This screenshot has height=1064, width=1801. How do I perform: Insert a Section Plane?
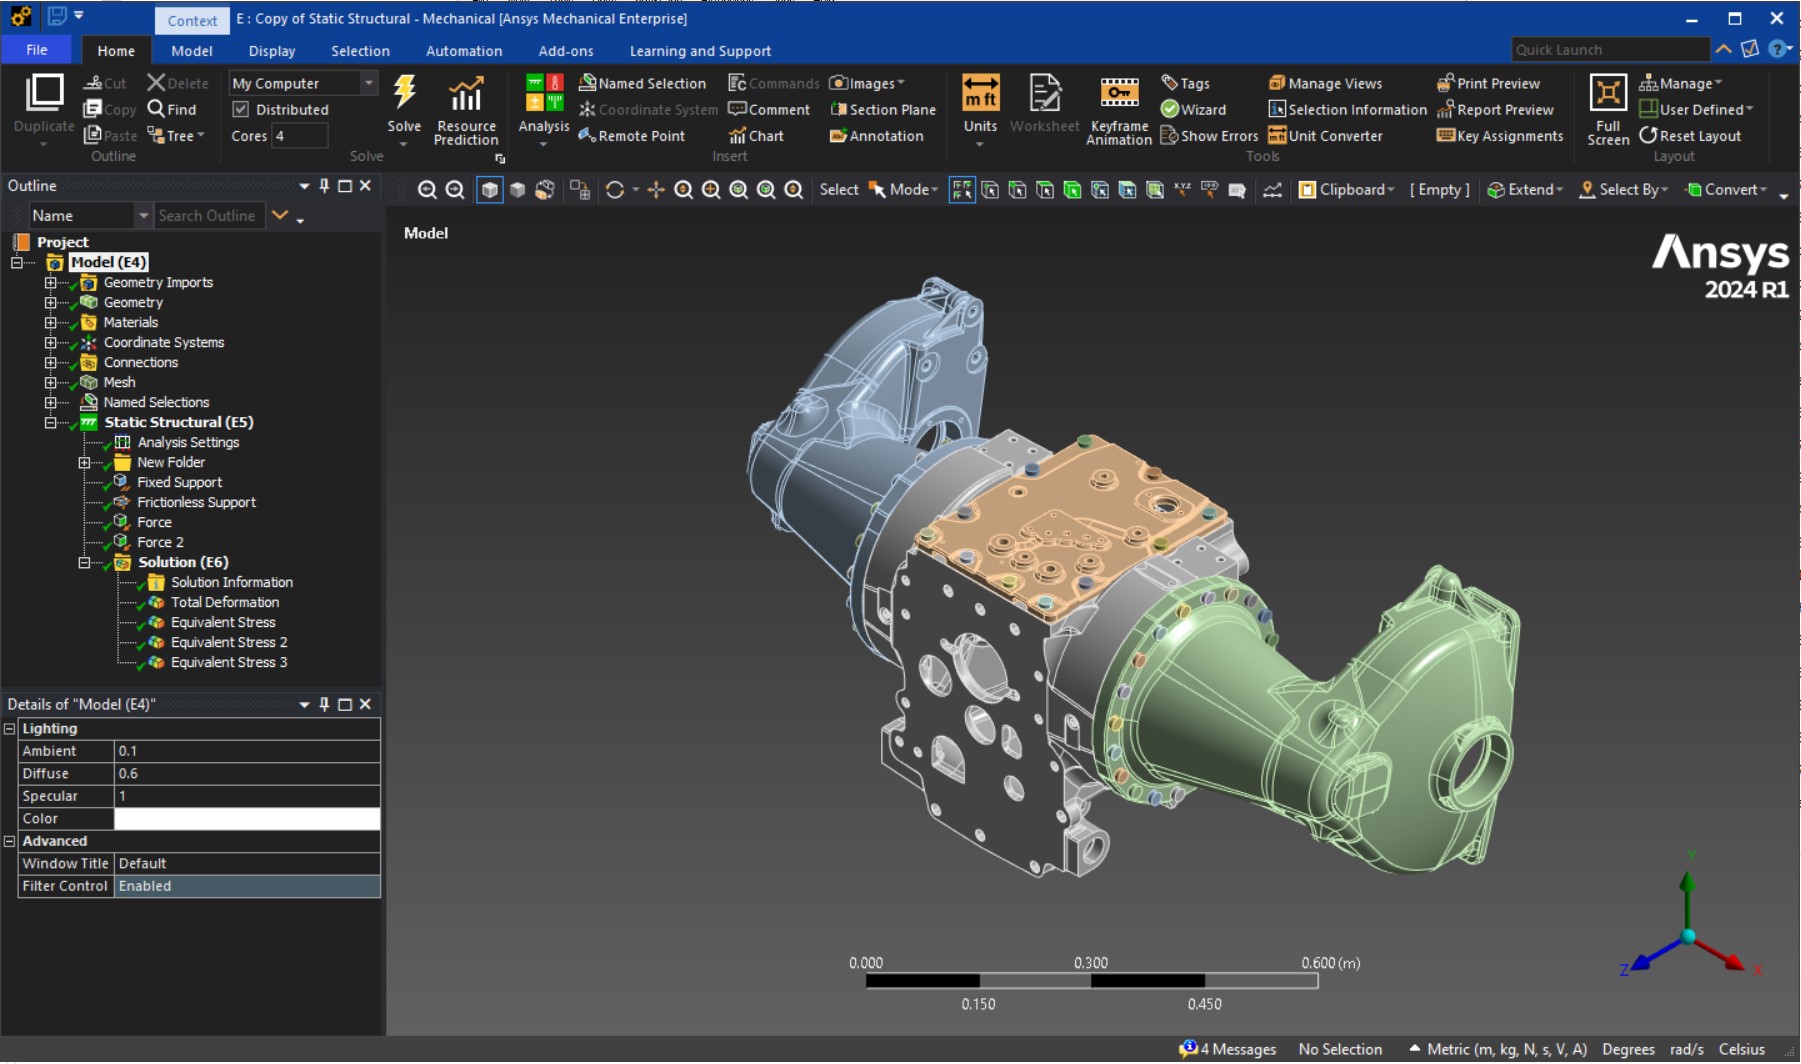point(883,109)
